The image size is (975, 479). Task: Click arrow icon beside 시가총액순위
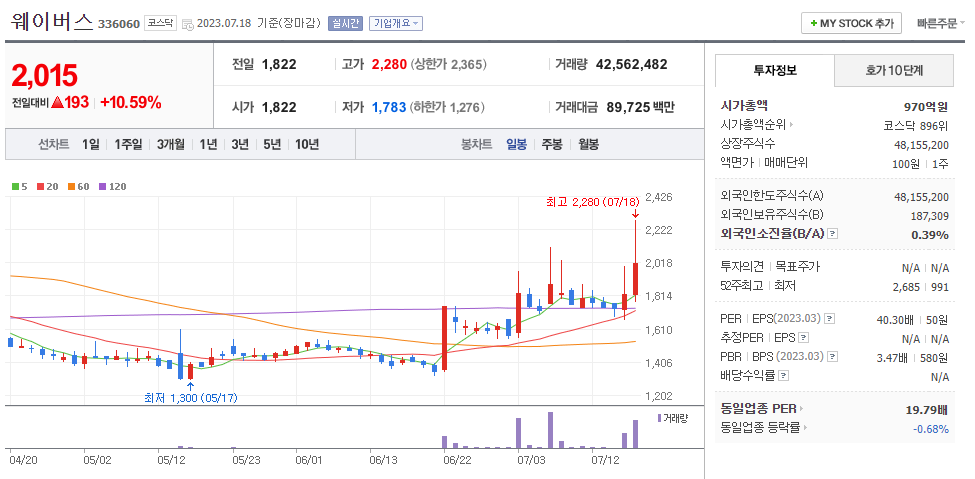[x=792, y=125]
